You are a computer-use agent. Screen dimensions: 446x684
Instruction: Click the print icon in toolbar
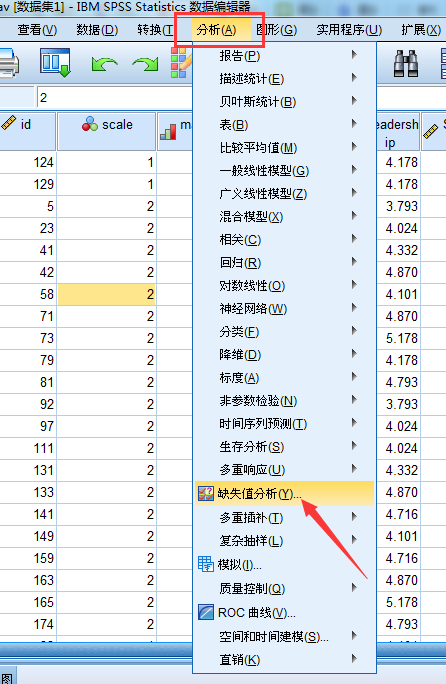(x=9, y=64)
